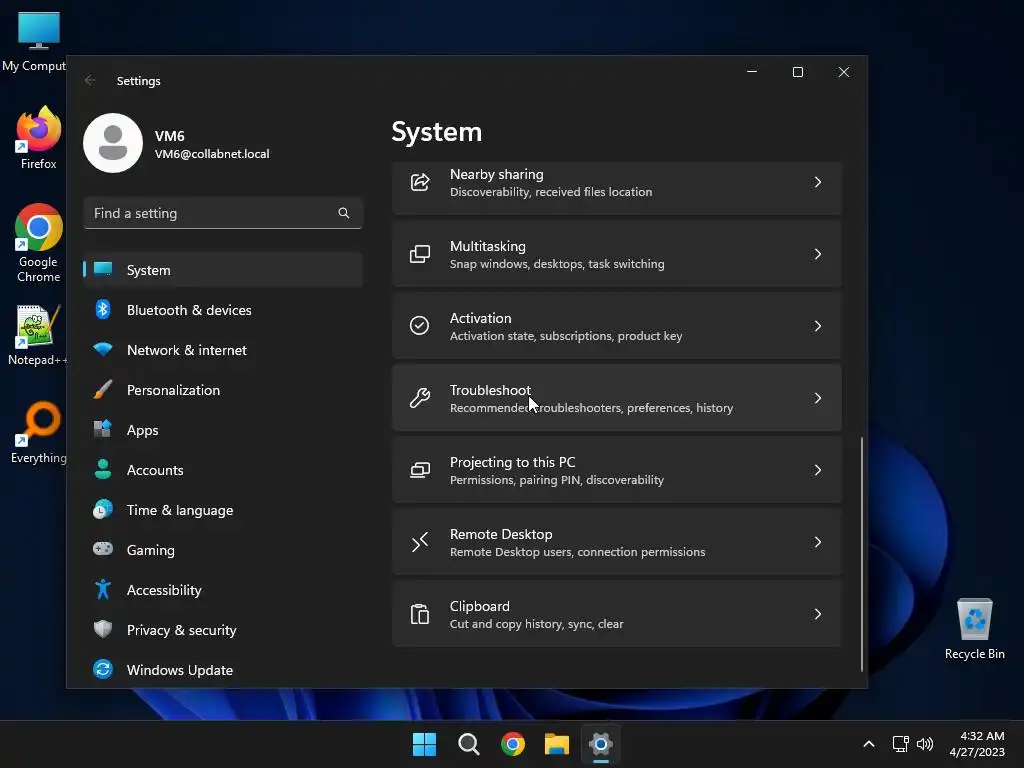Open Troubleshoot settings title

tap(490, 390)
